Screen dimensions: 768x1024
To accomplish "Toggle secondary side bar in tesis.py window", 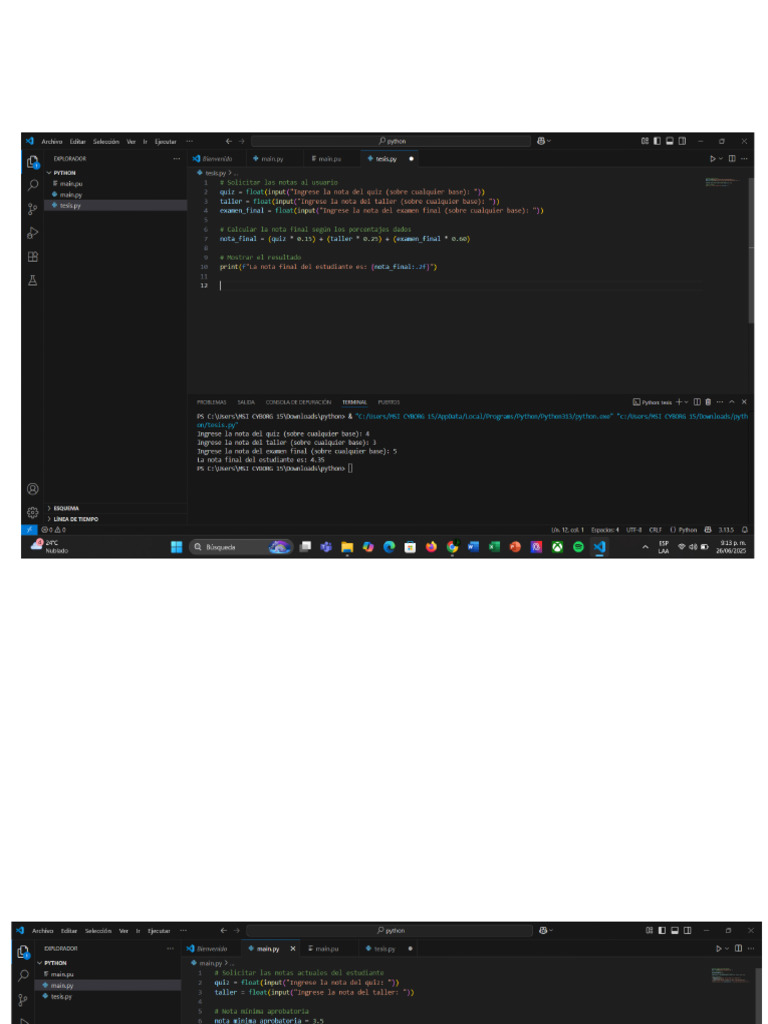I will click(x=682, y=141).
